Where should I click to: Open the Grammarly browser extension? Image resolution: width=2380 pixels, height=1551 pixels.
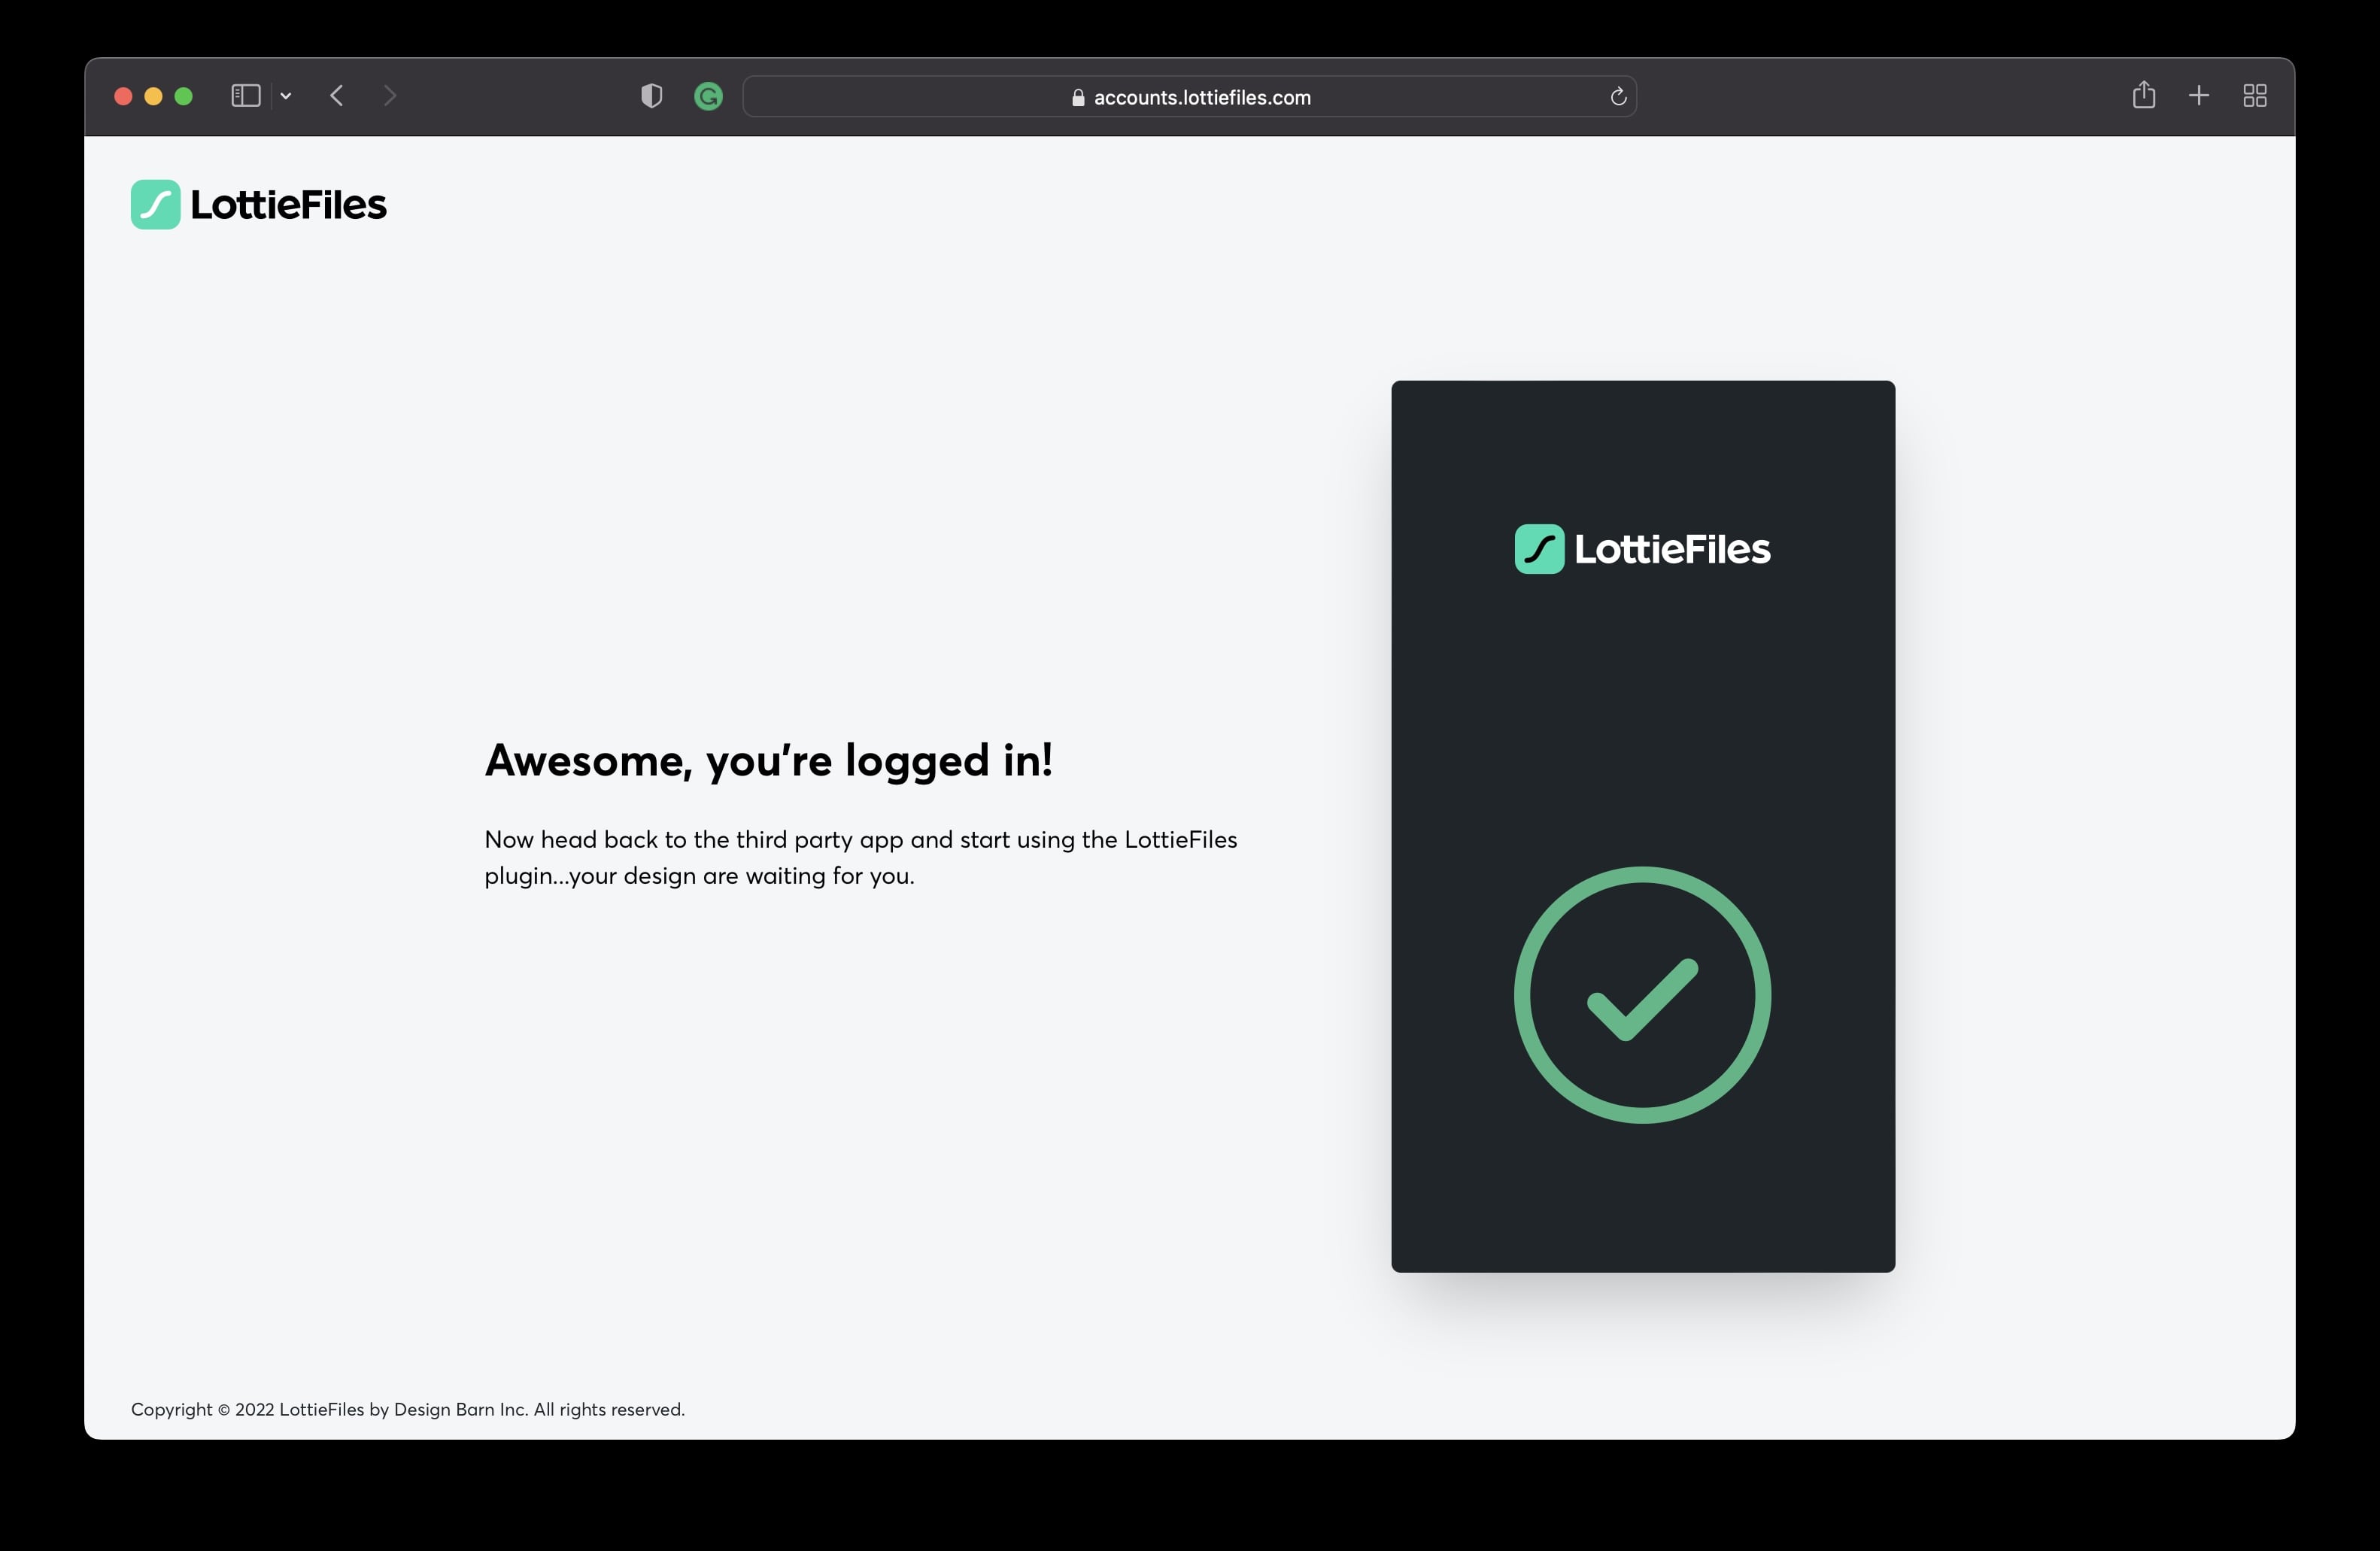(x=708, y=96)
